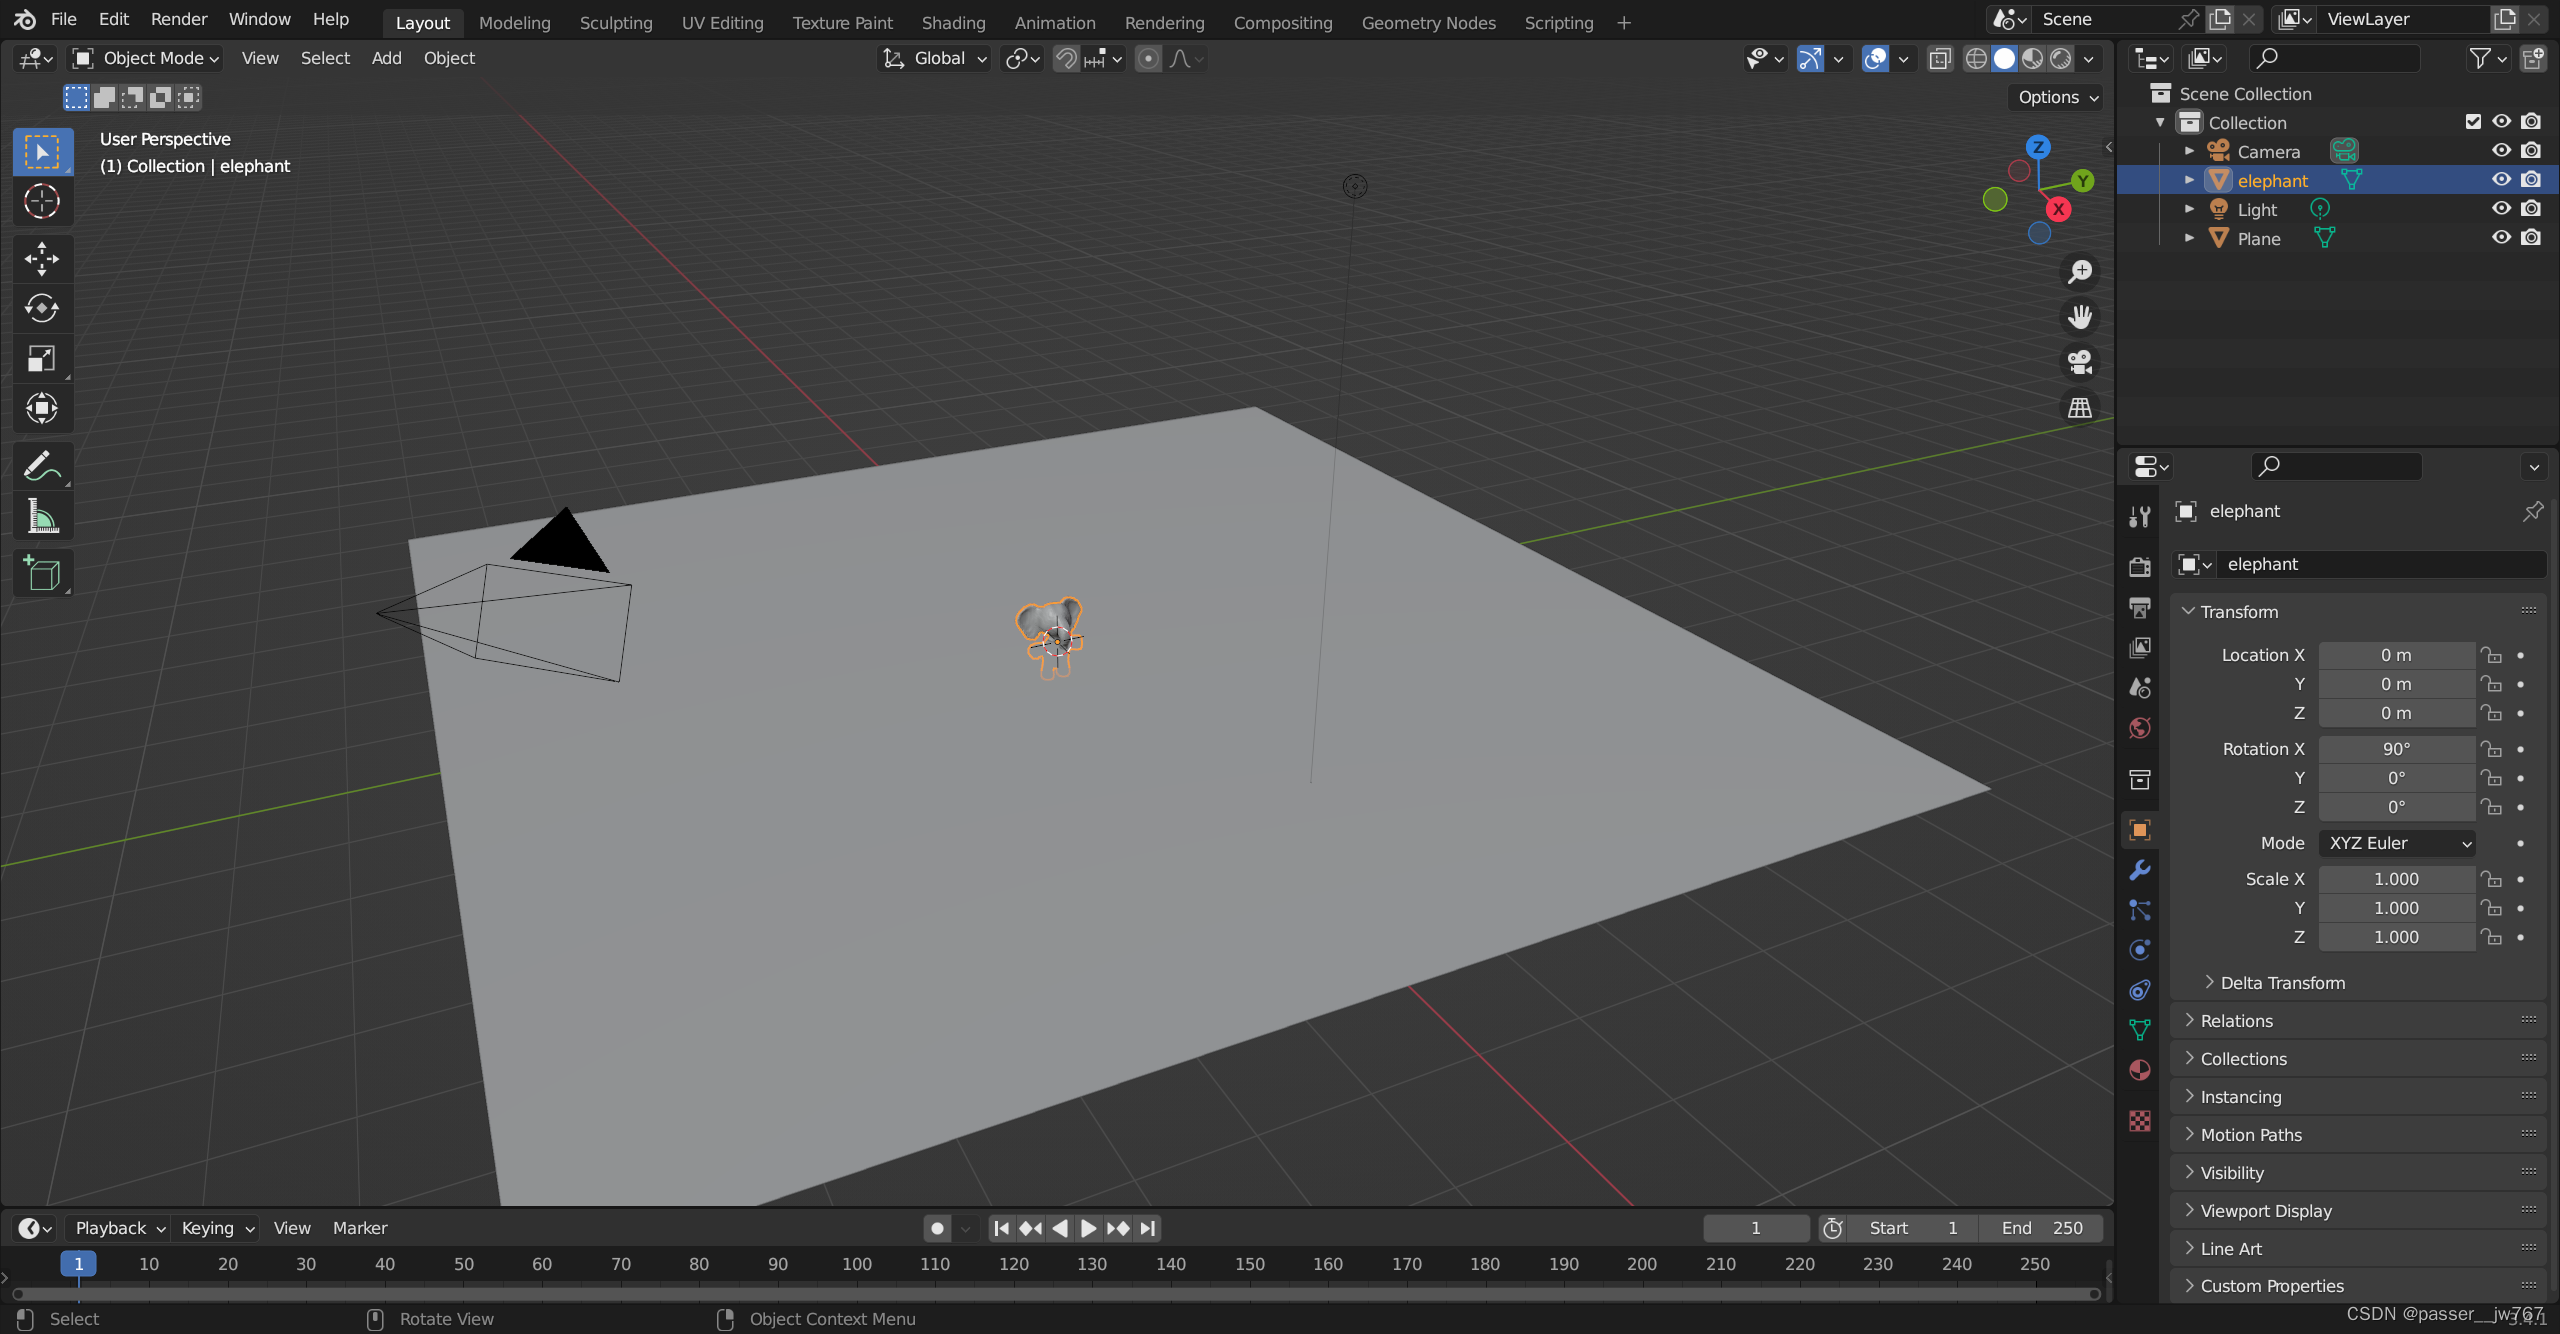Click the Location X value field

[2395, 655]
